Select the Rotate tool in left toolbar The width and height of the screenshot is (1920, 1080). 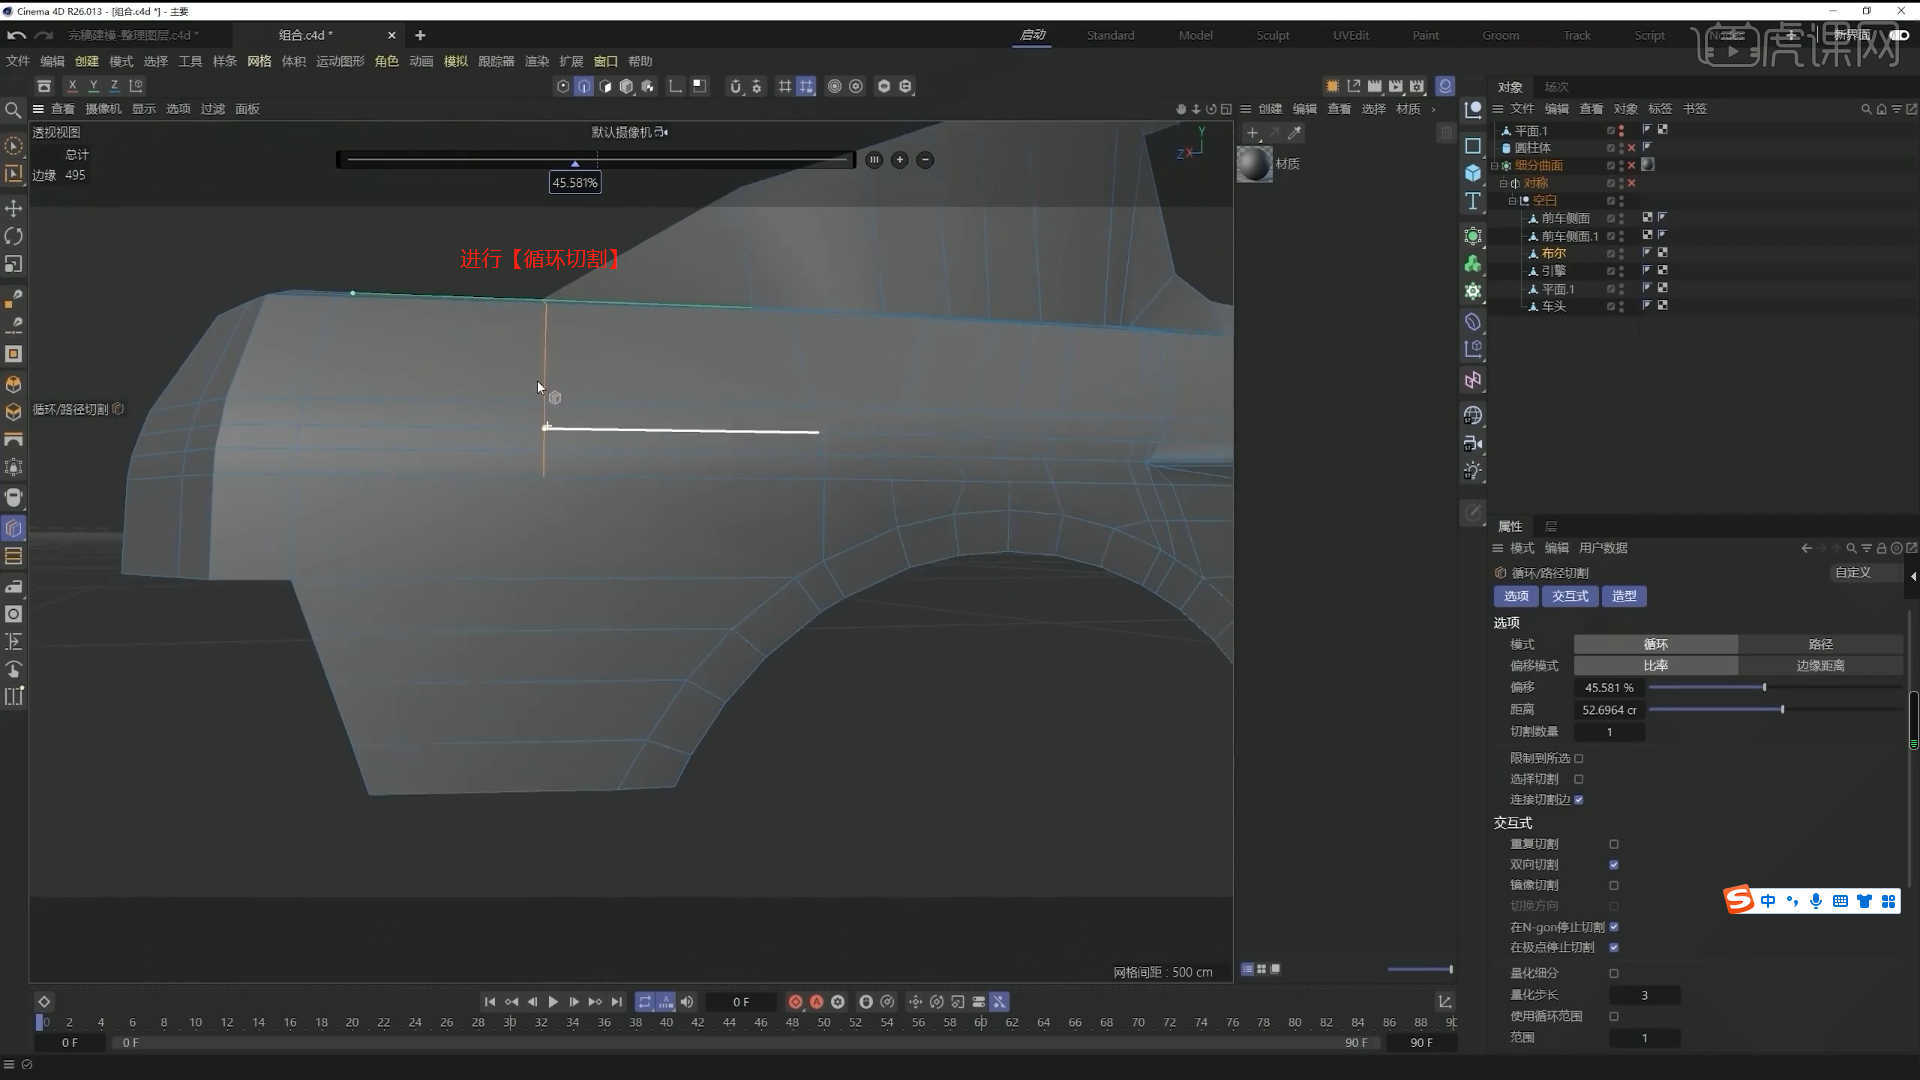click(14, 236)
